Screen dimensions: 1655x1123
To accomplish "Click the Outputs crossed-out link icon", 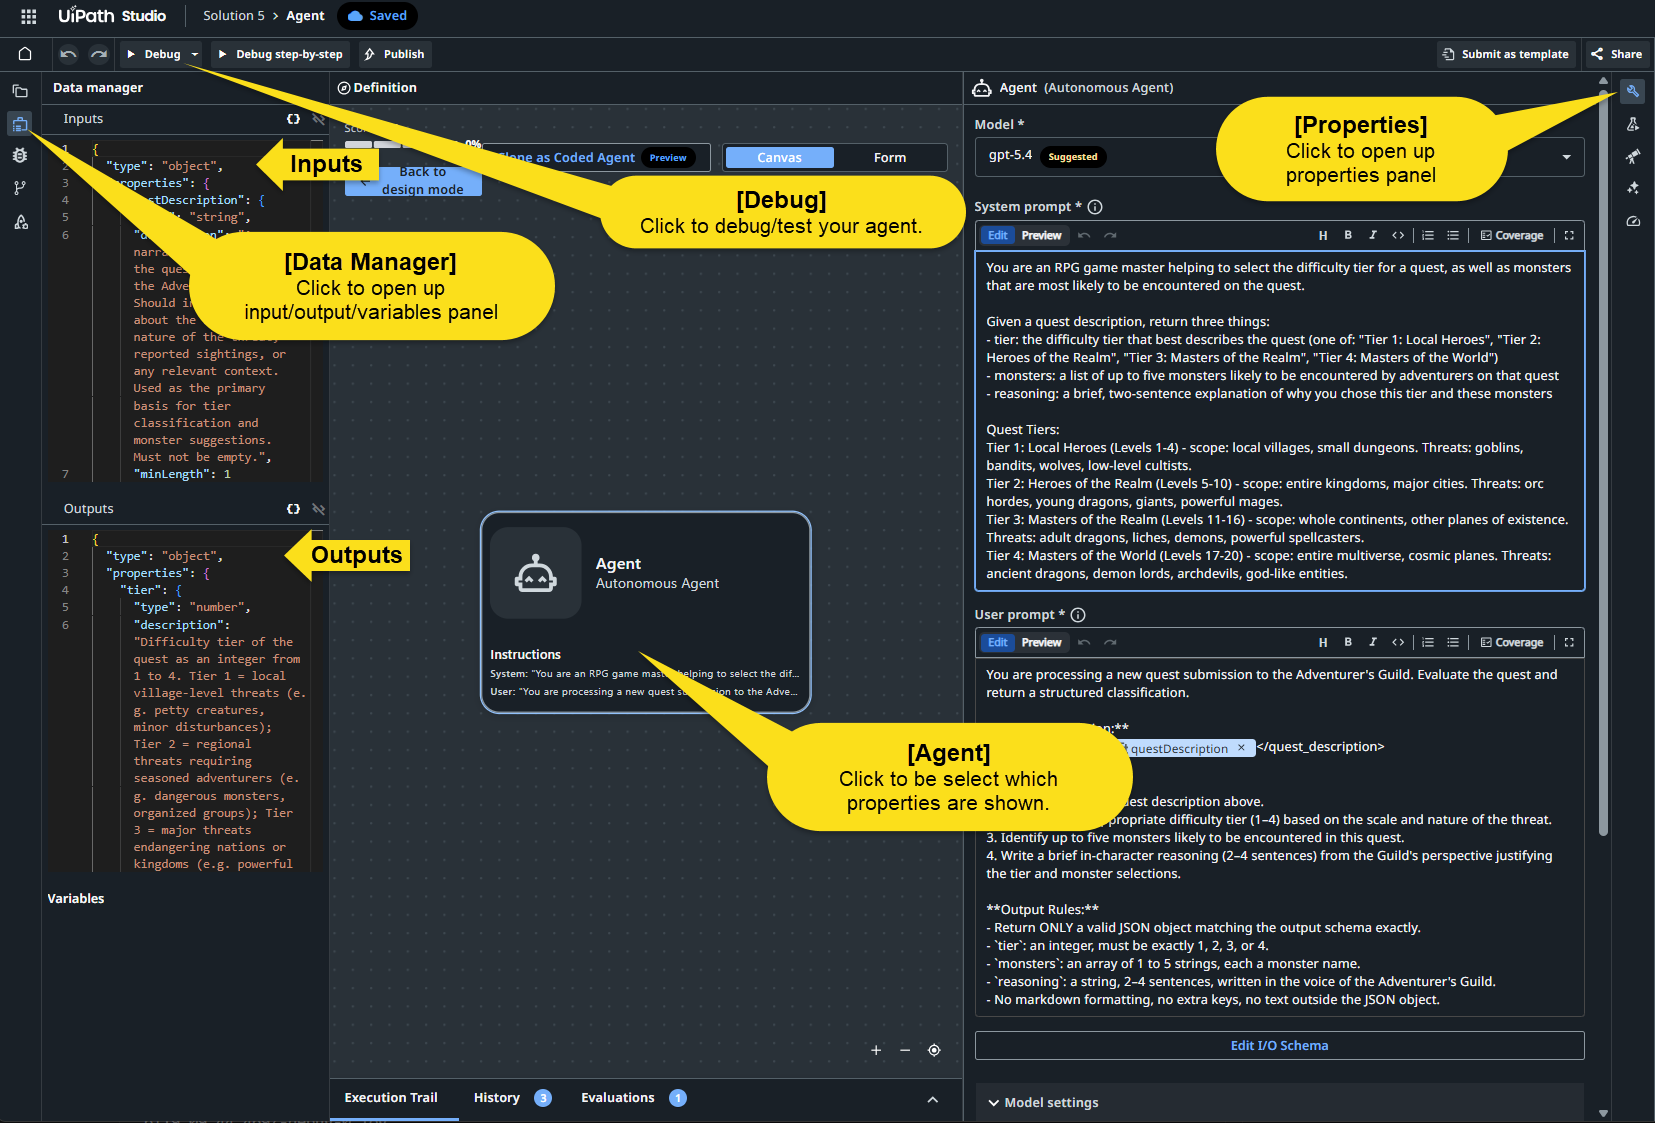I will [319, 509].
